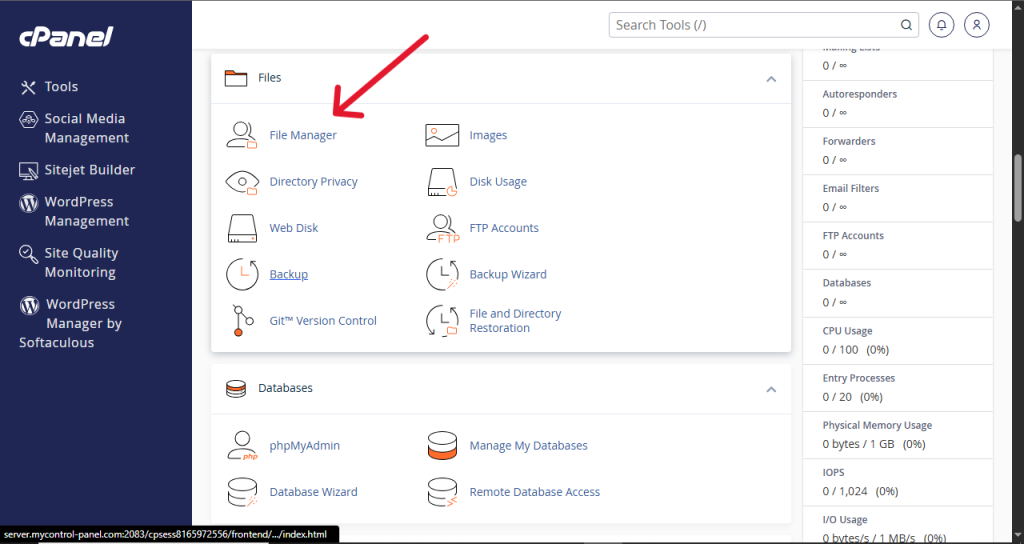The width and height of the screenshot is (1024, 544).
Task: Click the Entry Processes statistic label
Action: point(859,378)
